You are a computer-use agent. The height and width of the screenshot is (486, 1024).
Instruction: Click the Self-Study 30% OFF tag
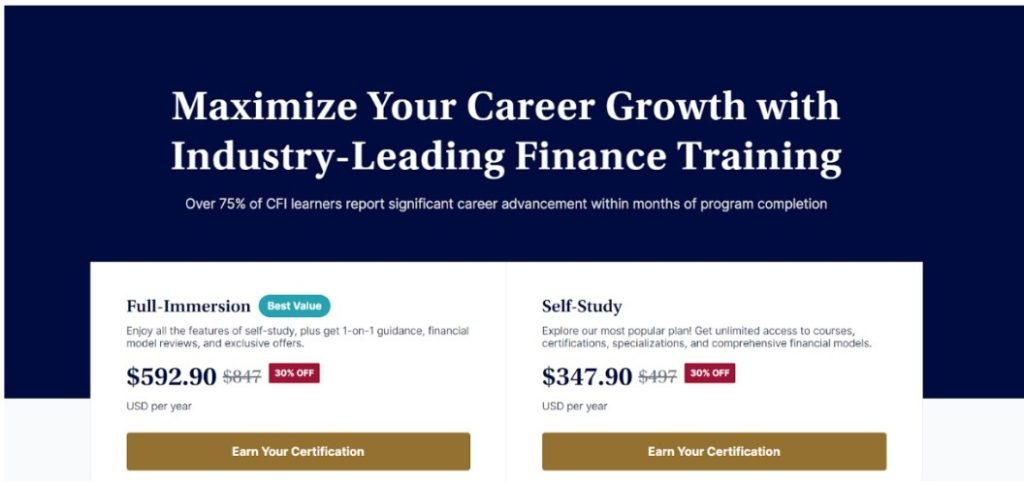pyautogui.click(x=709, y=373)
